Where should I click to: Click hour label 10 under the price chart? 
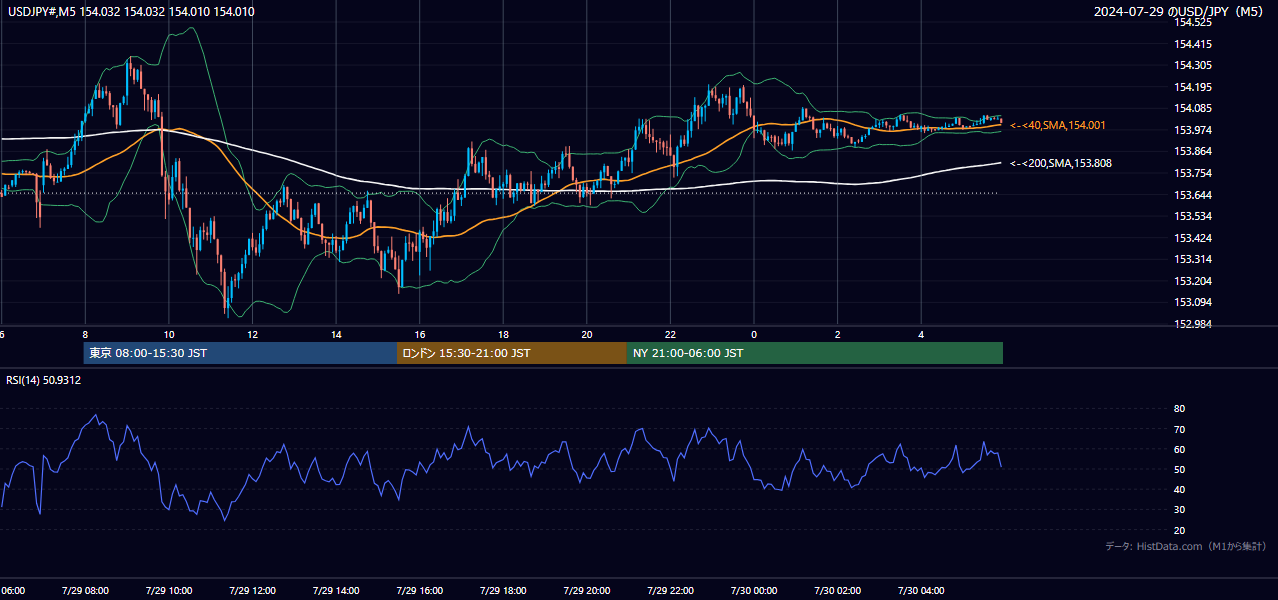[169, 335]
